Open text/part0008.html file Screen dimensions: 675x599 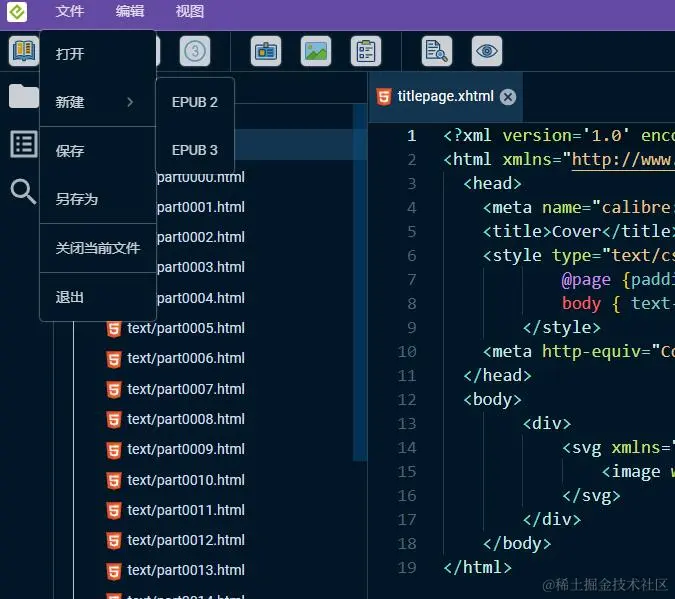[x=186, y=419]
